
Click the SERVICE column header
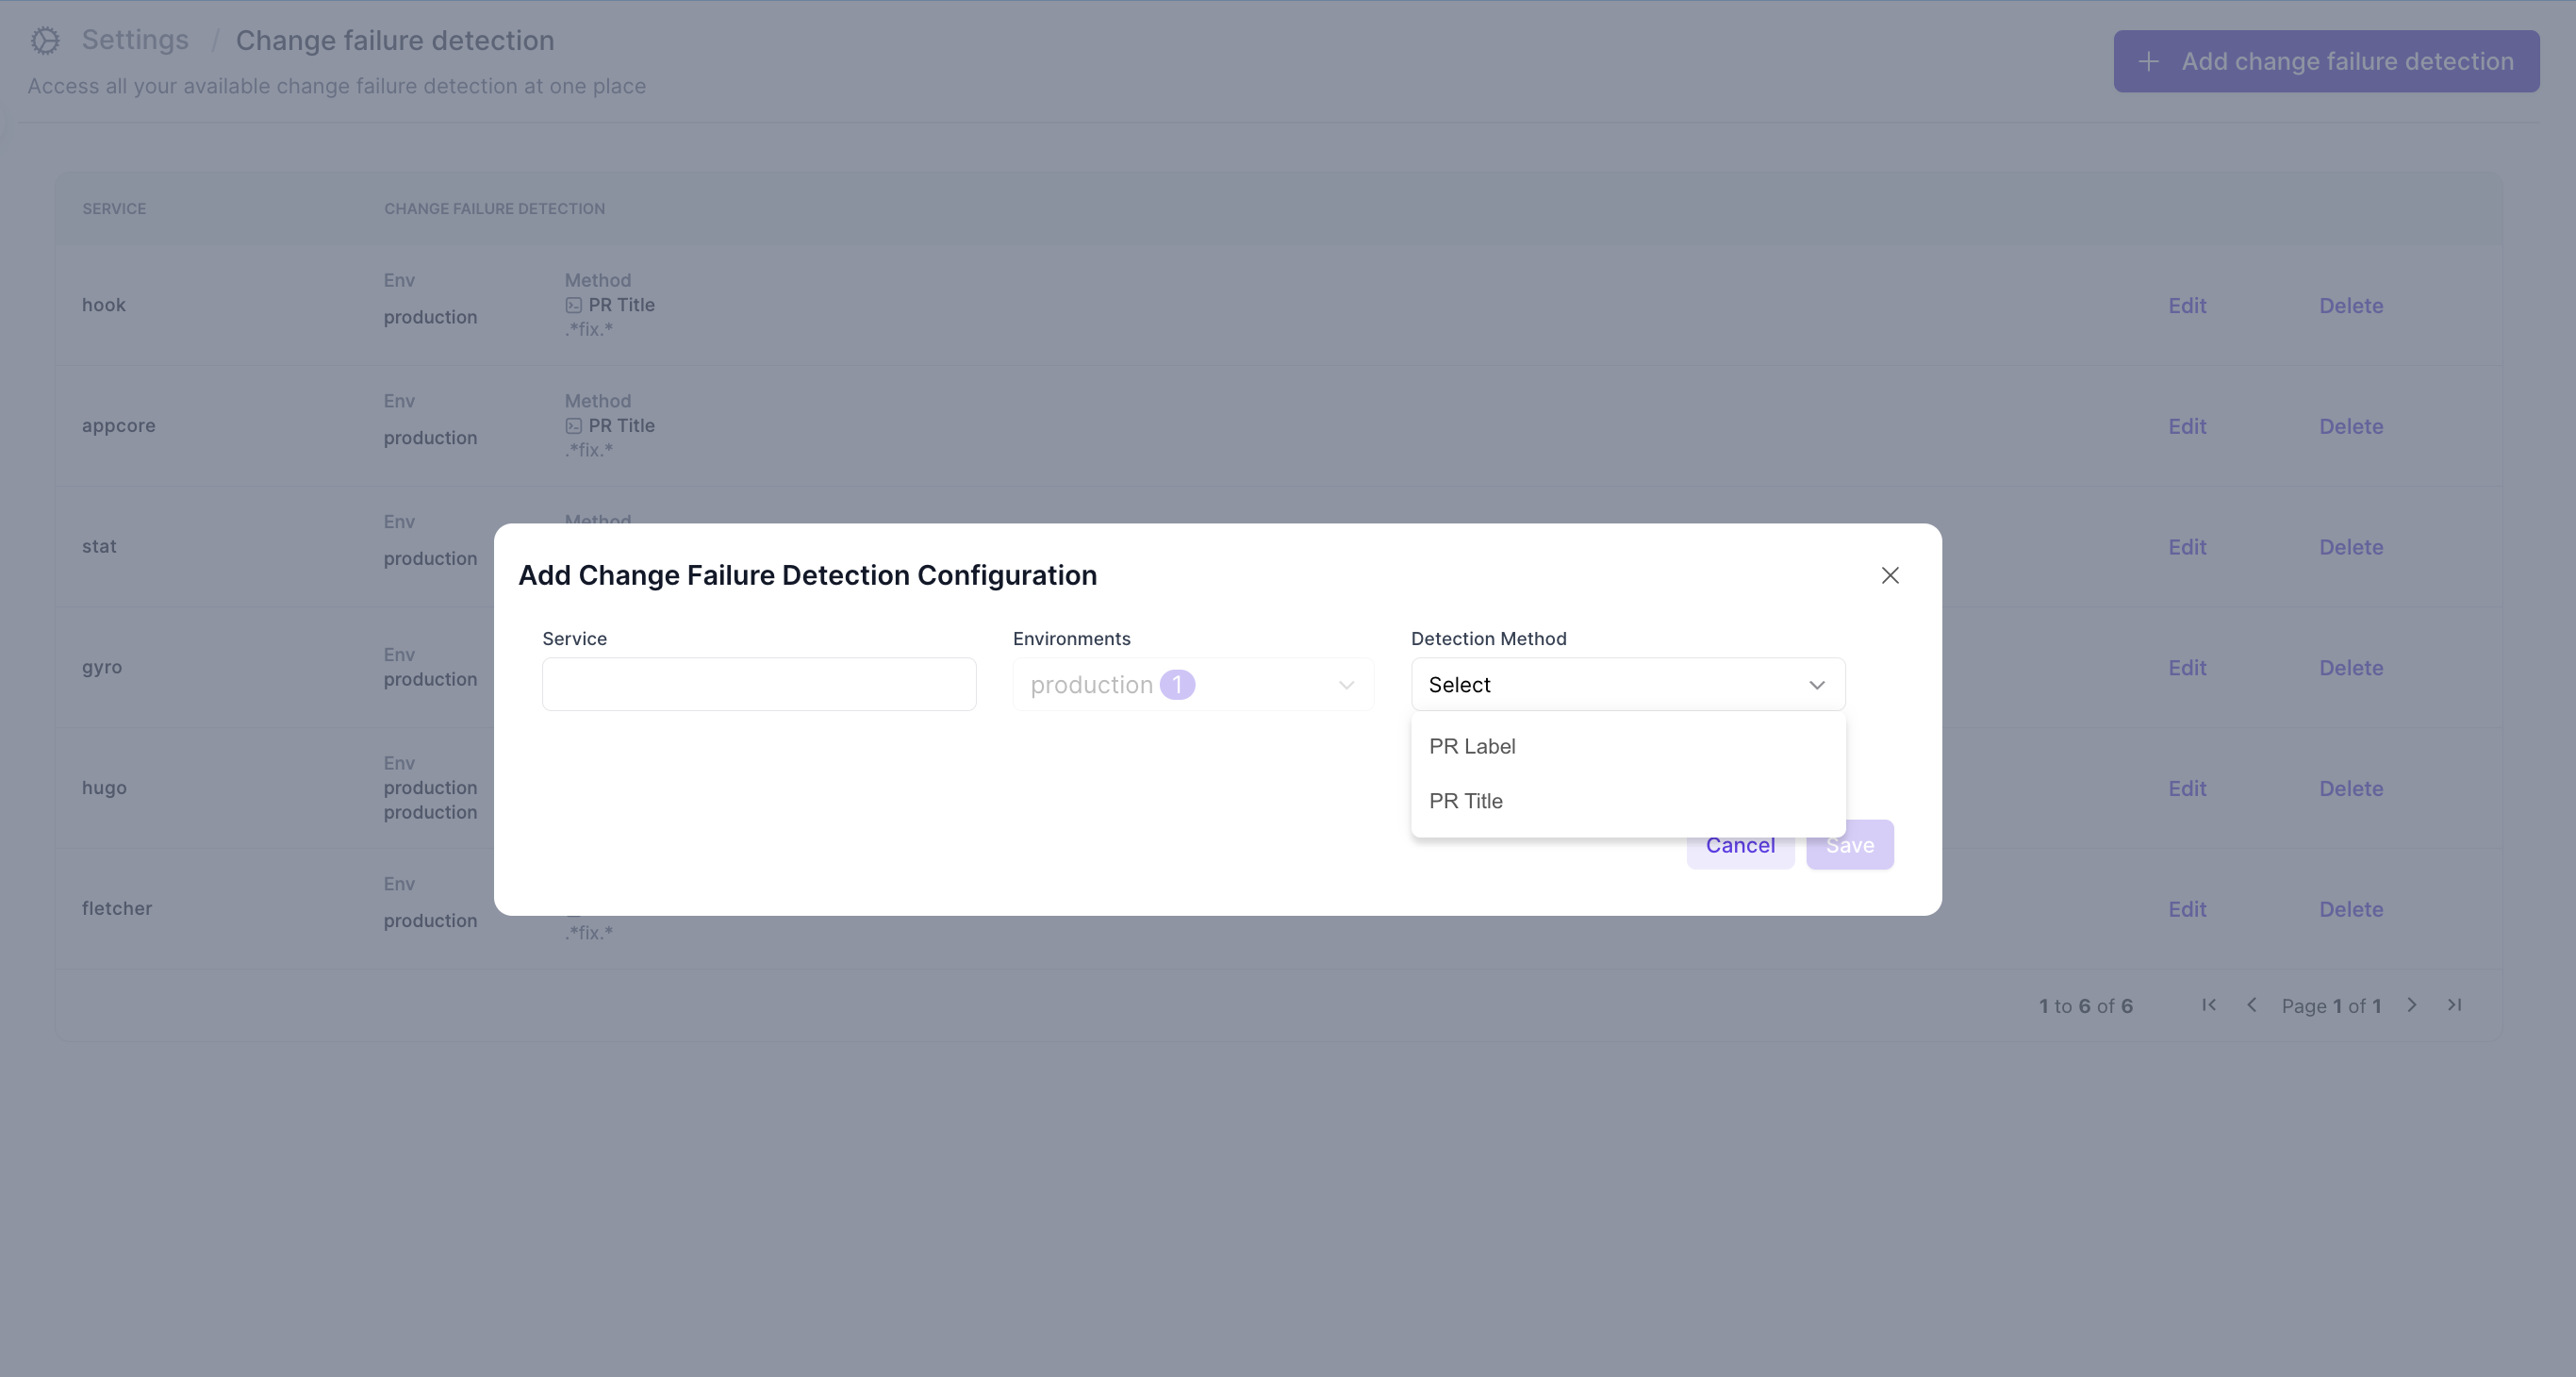tap(114, 209)
